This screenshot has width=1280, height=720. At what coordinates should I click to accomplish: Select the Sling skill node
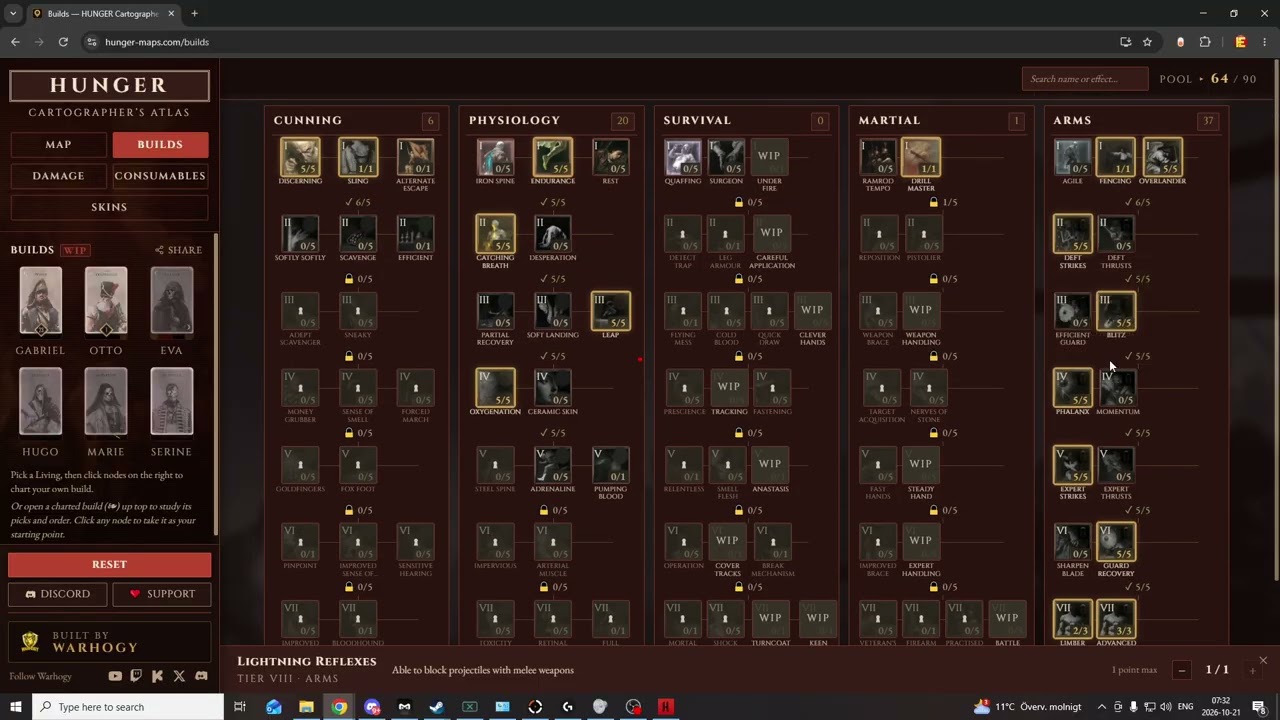(358, 157)
